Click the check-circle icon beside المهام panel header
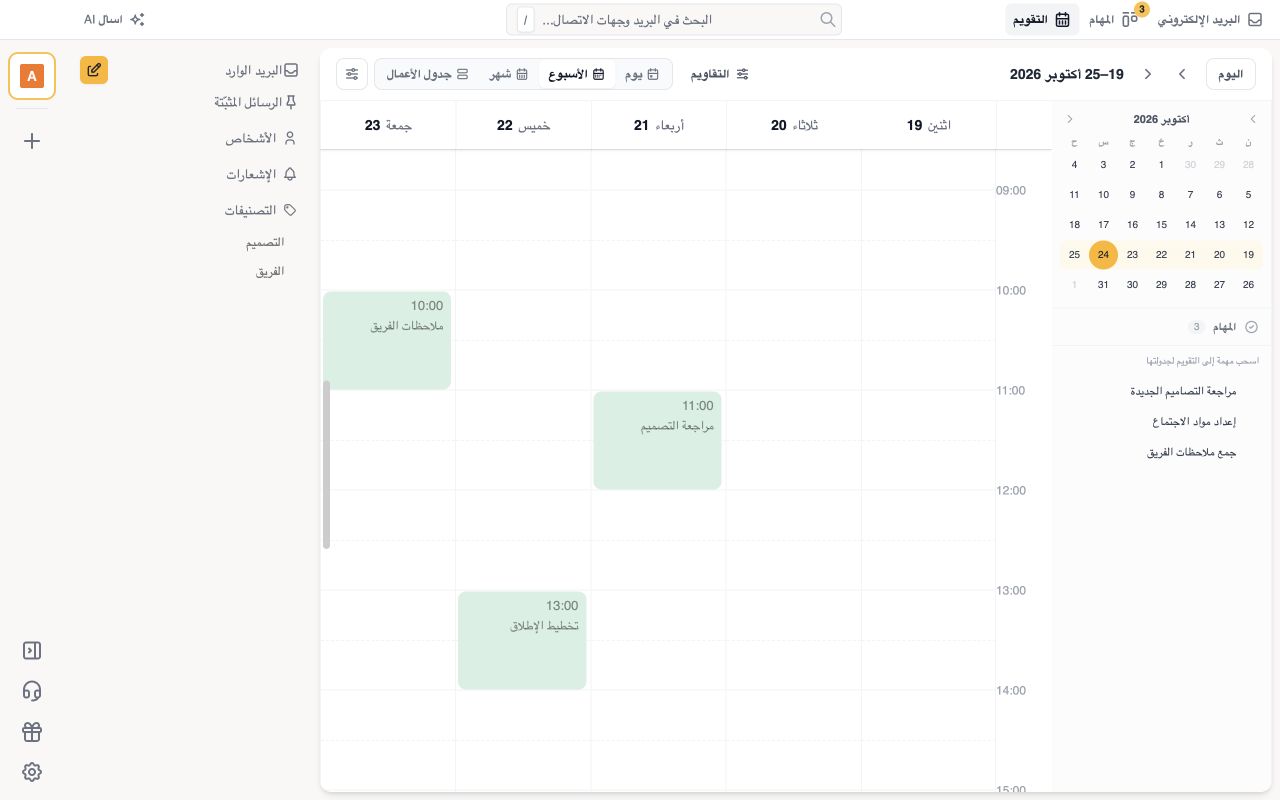 (x=1251, y=327)
